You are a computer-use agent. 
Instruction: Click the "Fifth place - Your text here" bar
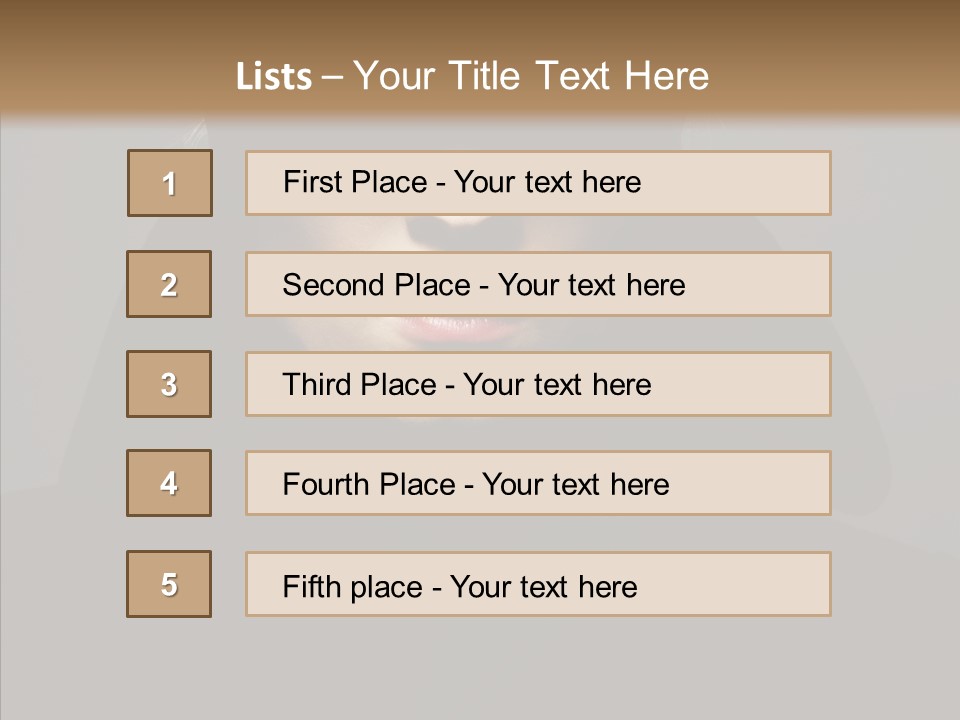tap(538, 584)
